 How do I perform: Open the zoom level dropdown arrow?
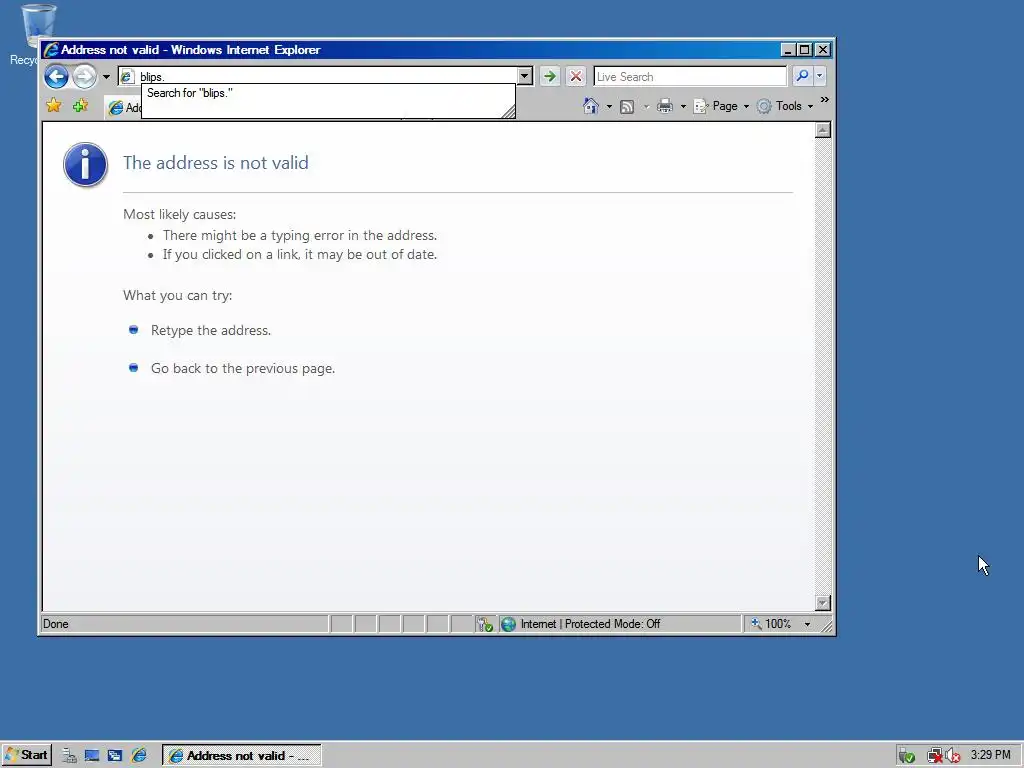(x=807, y=624)
